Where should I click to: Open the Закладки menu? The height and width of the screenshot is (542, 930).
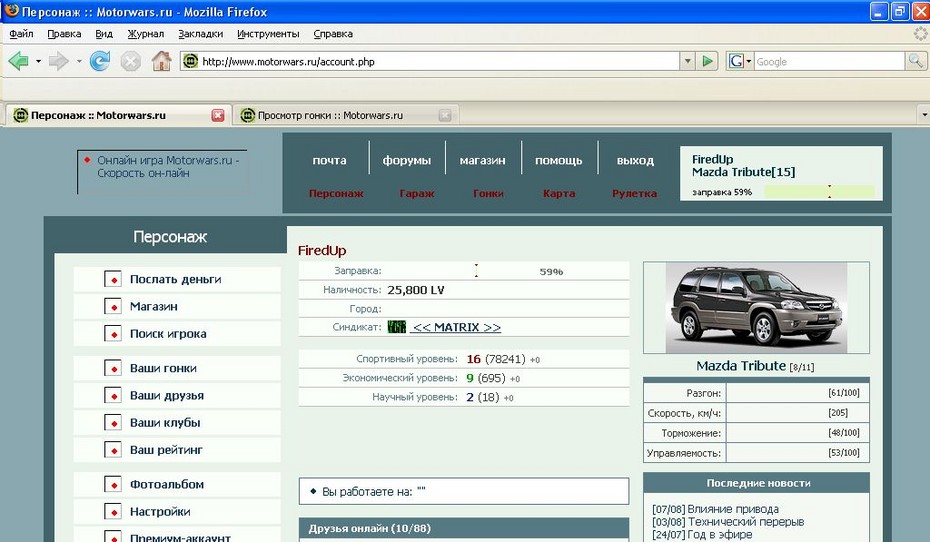click(200, 34)
